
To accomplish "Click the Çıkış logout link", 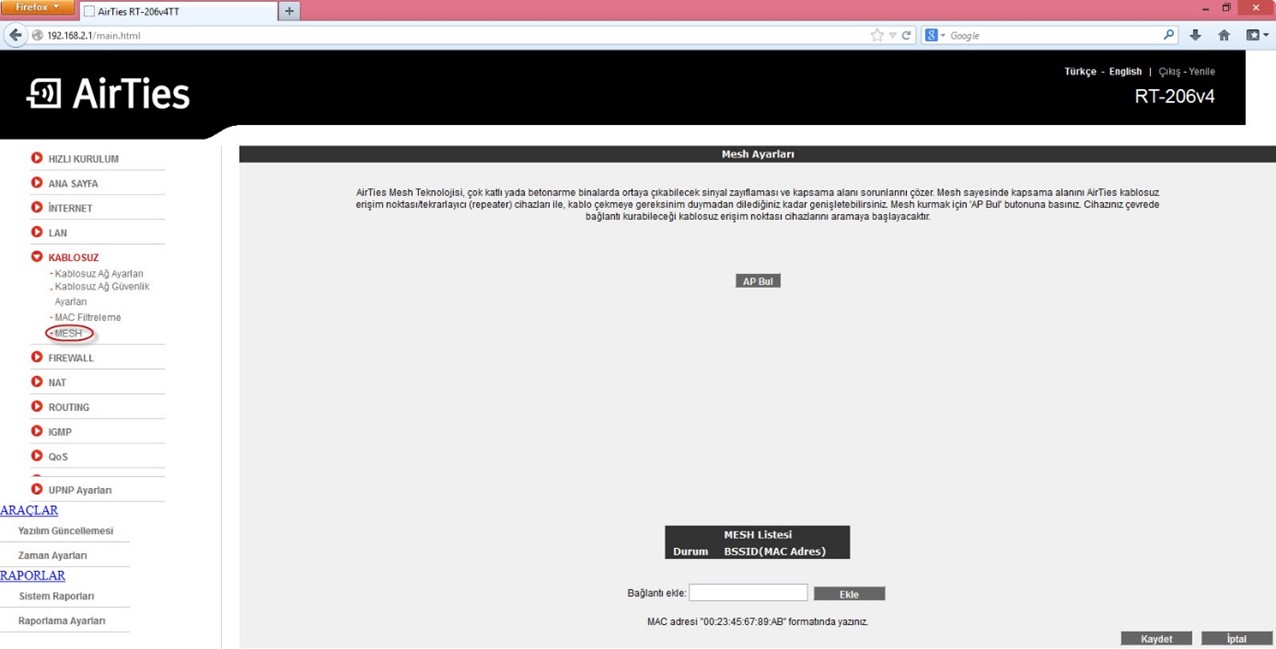I will (x=1169, y=72).
